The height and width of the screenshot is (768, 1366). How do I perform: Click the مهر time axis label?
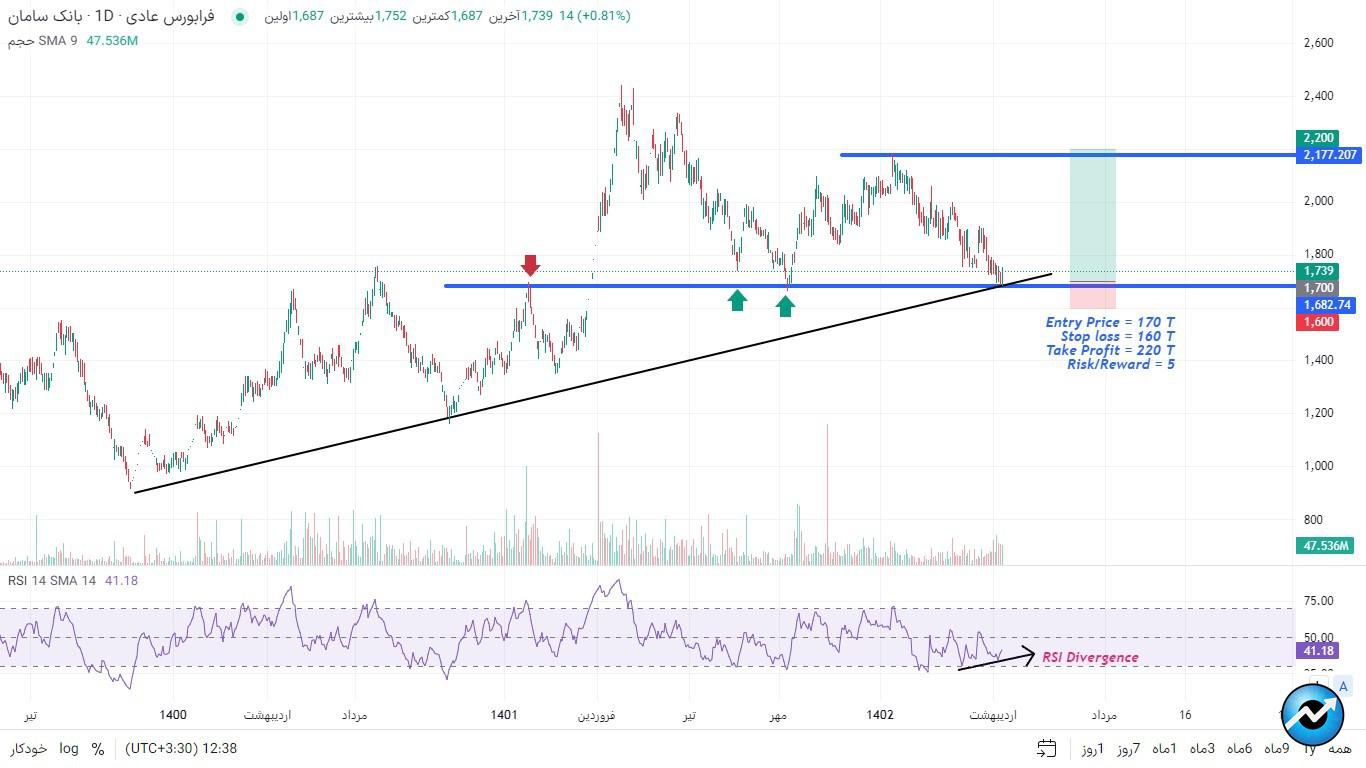point(778,716)
